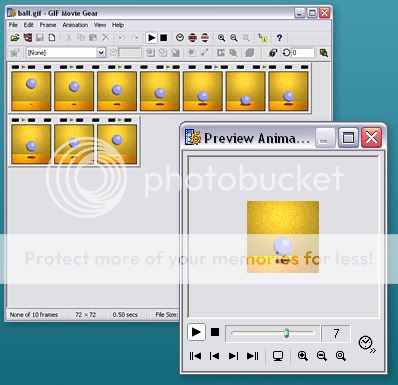Play the animation from main toolbar
Screen dimensions: 398x385
[x=151, y=38]
